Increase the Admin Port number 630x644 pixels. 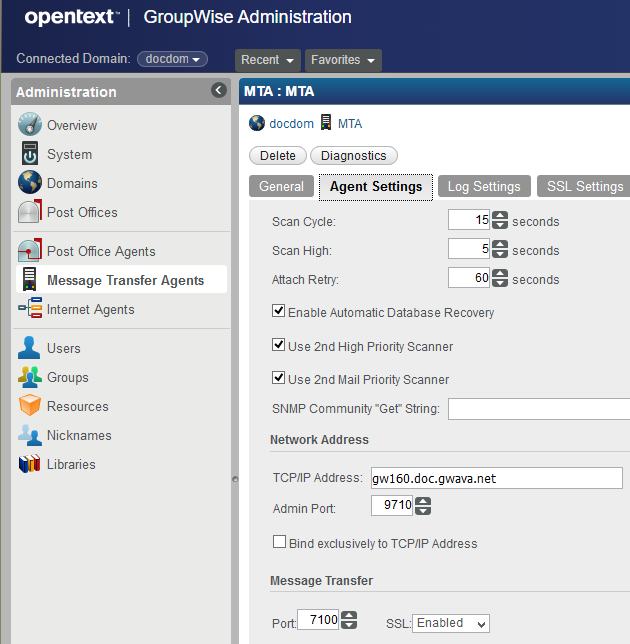click(423, 501)
